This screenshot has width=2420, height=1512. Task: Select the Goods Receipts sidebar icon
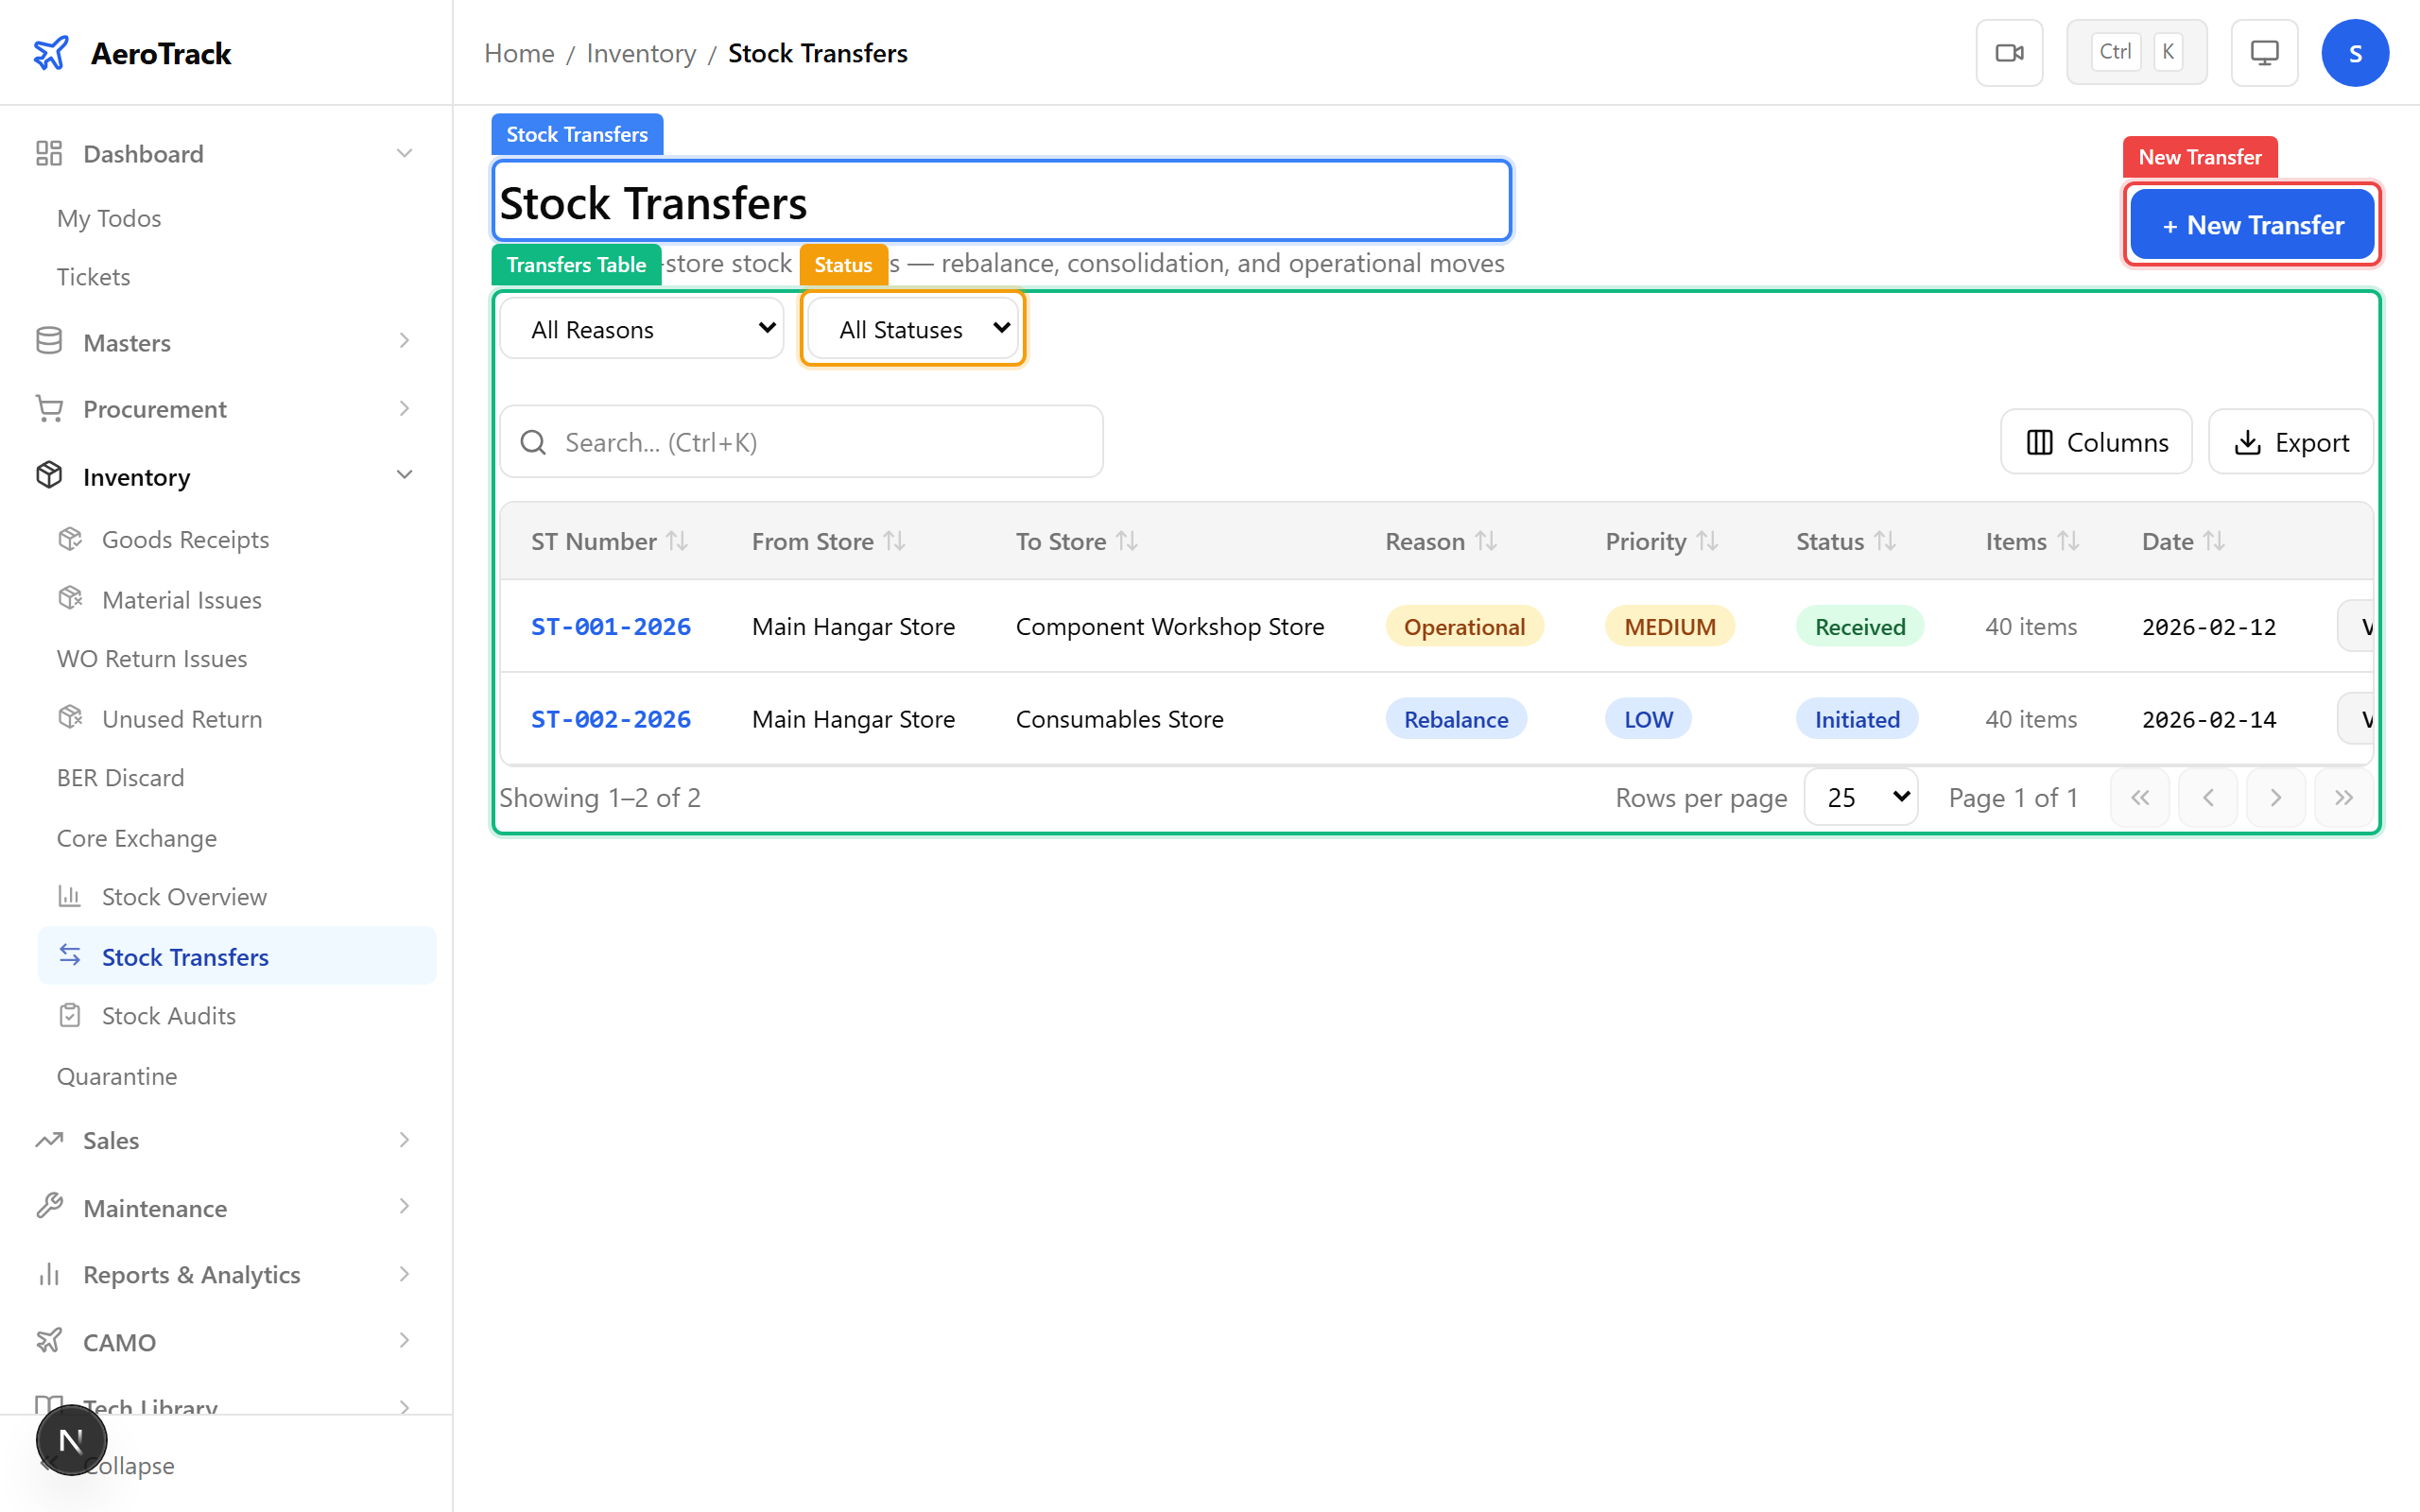click(70, 538)
